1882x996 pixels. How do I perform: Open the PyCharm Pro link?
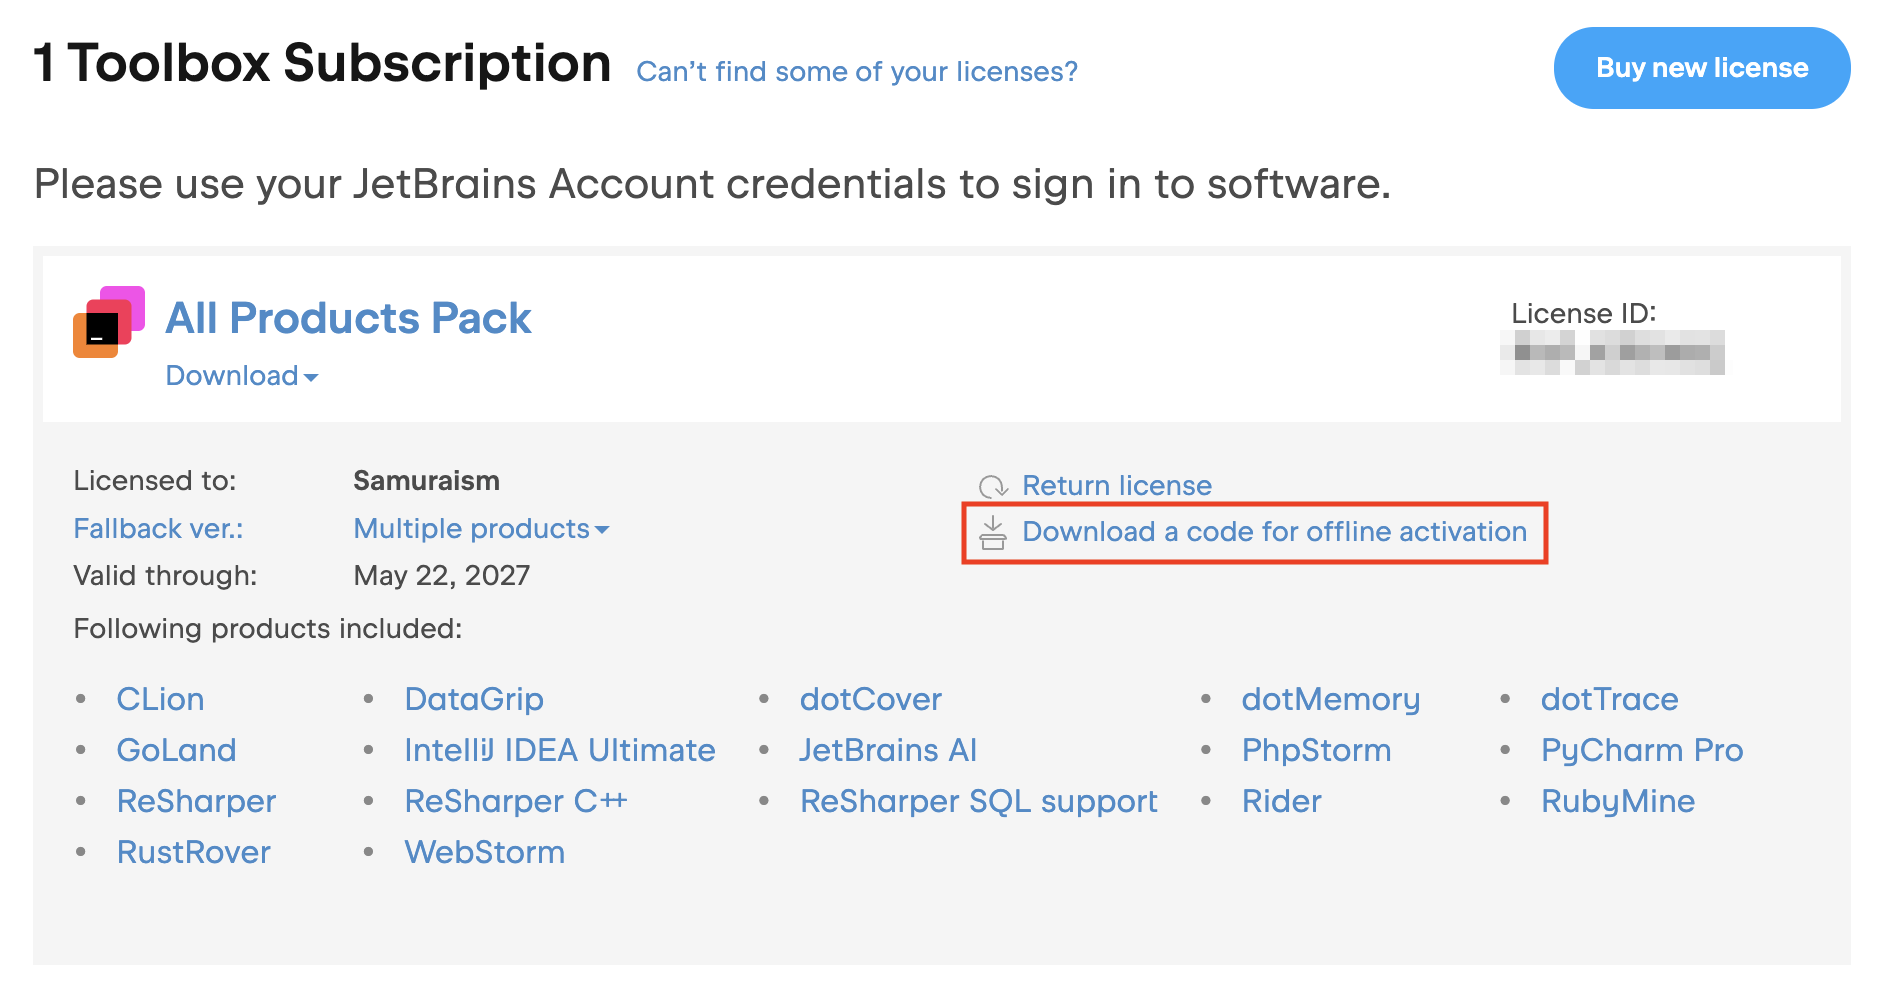click(x=1642, y=750)
